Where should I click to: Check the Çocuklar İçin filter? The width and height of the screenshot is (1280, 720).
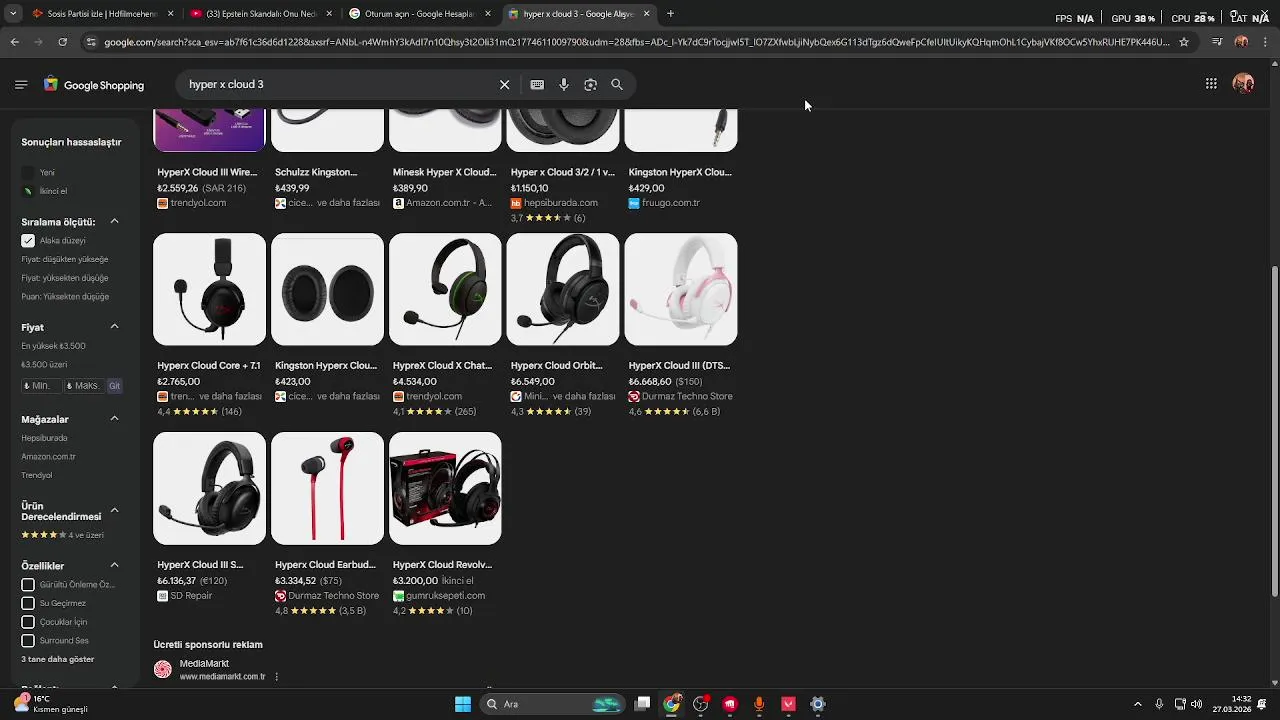[28, 622]
